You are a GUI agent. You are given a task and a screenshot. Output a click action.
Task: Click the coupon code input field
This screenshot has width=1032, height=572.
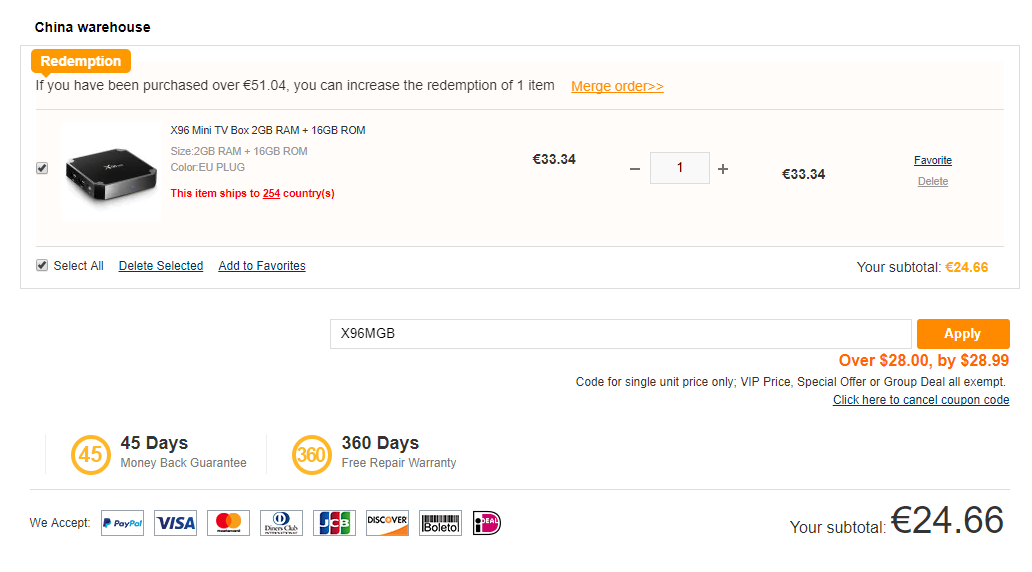click(x=620, y=334)
